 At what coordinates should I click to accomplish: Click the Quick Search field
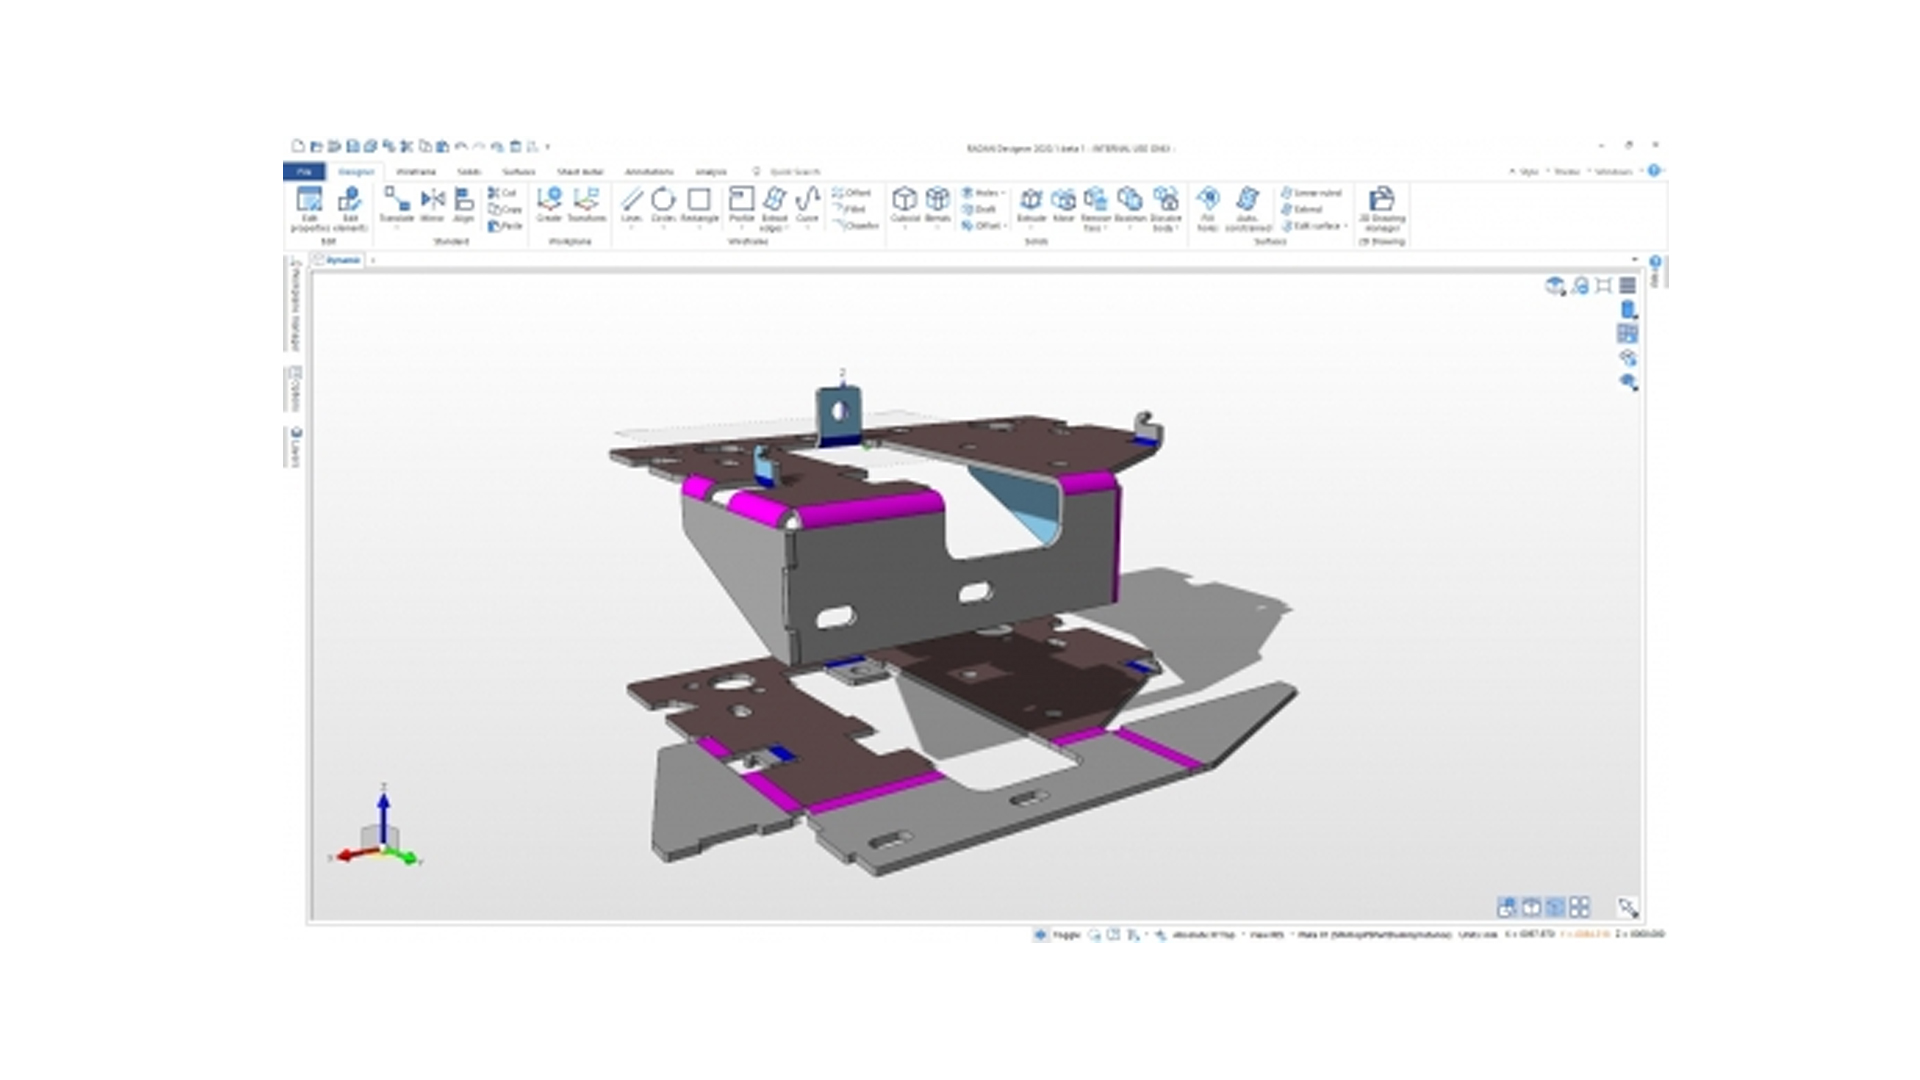tap(794, 172)
